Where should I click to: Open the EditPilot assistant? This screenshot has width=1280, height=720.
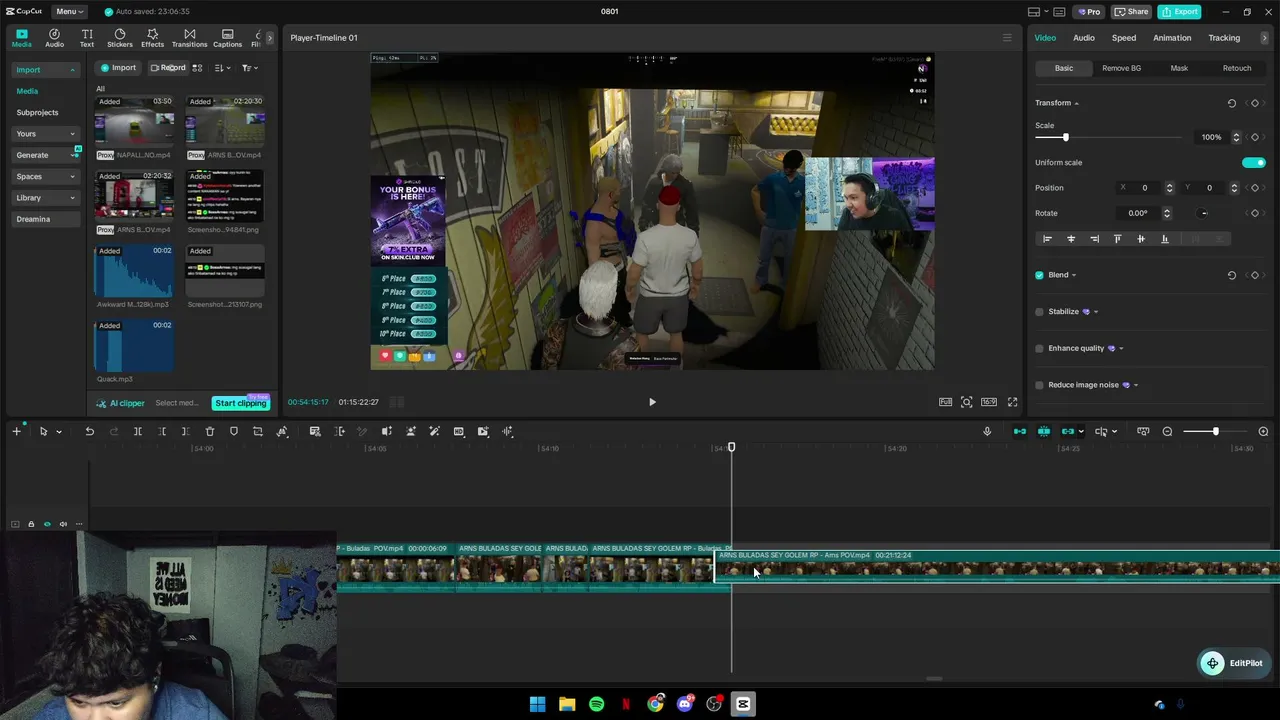point(1234,663)
